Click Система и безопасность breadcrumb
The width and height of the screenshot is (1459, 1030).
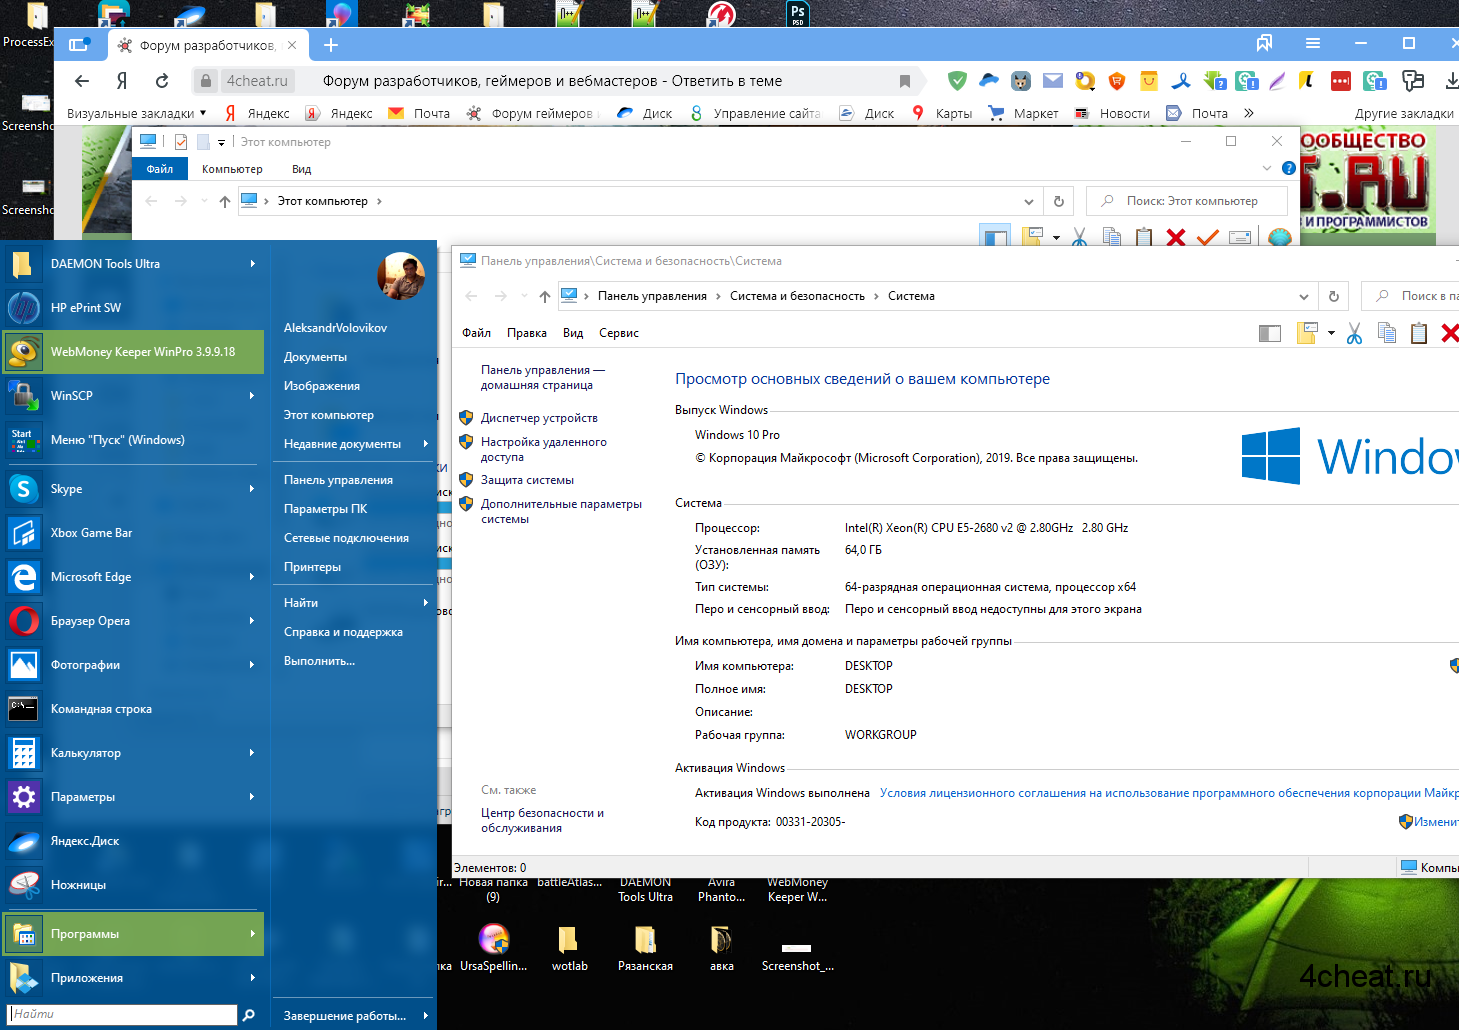(x=797, y=296)
